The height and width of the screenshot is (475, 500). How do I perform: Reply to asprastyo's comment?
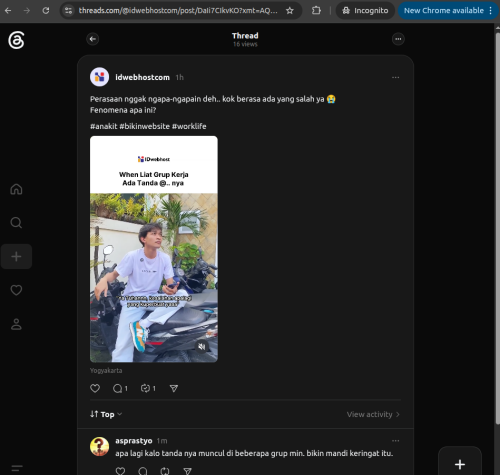point(143,471)
